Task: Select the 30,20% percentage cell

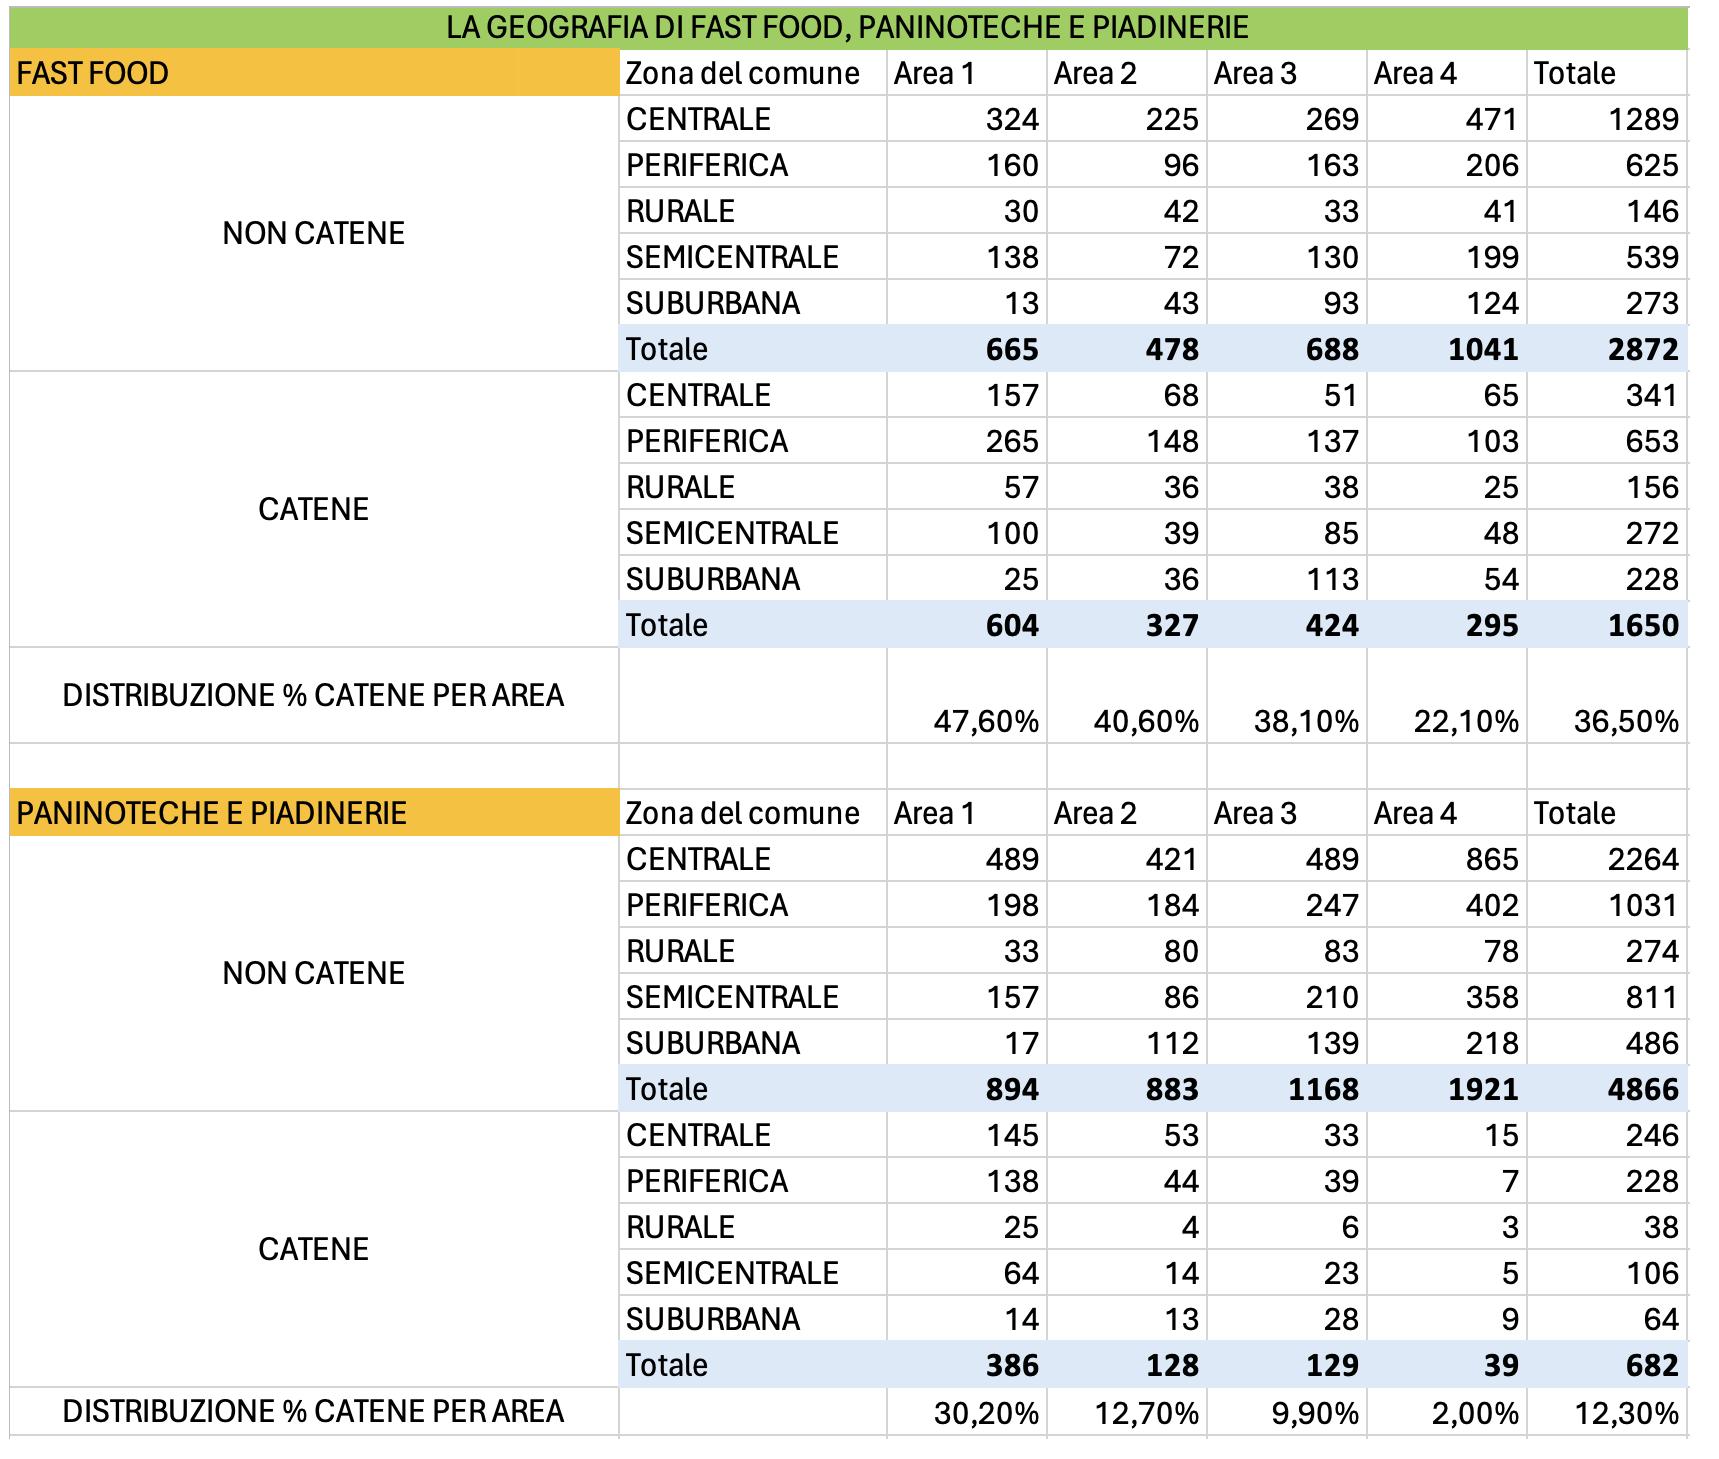Action: [967, 1413]
